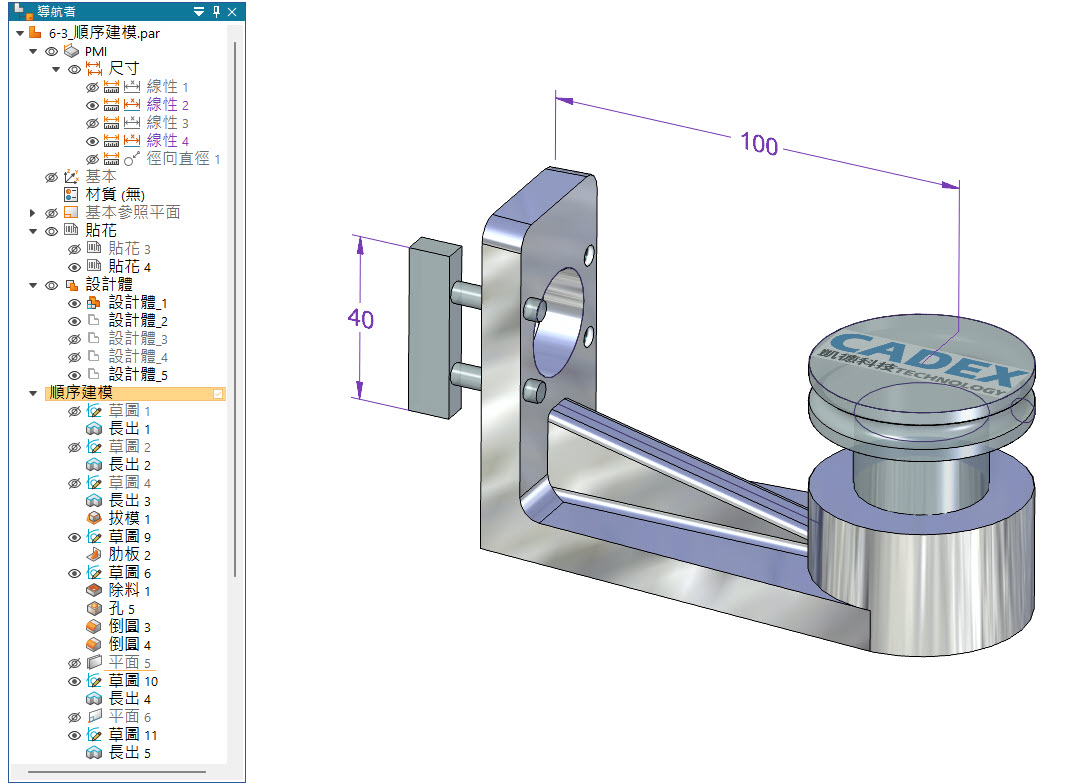Toggle visibility of 草圖 9 sketch
This screenshot has height=784, width=1090.
coord(74,537)
